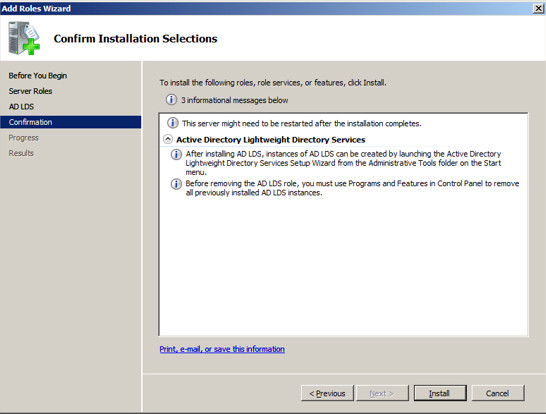Open the 'Print, e-mail, or save this information' link
The height and width of the screenshot is (414, 546).
[x=222, y=349]
